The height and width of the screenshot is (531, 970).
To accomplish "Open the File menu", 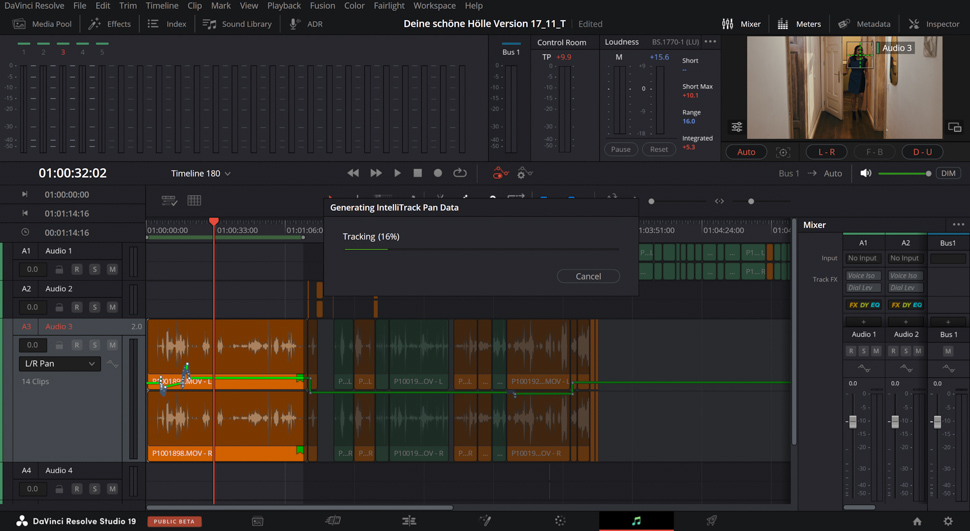I will tap(80, 6).
